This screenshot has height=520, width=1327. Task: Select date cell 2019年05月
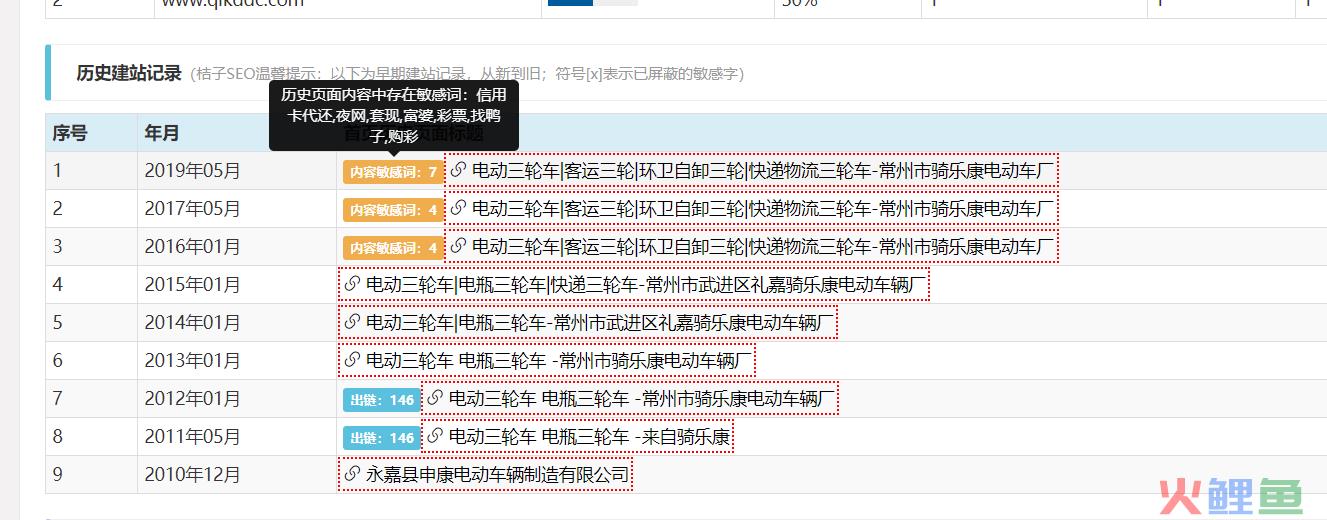click(193, 171)
